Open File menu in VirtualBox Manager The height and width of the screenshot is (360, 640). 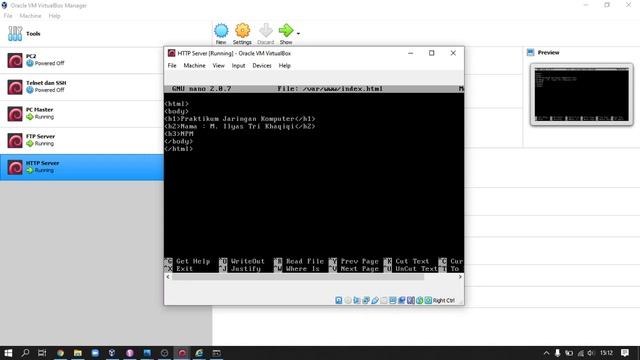[x=8, y=16]
